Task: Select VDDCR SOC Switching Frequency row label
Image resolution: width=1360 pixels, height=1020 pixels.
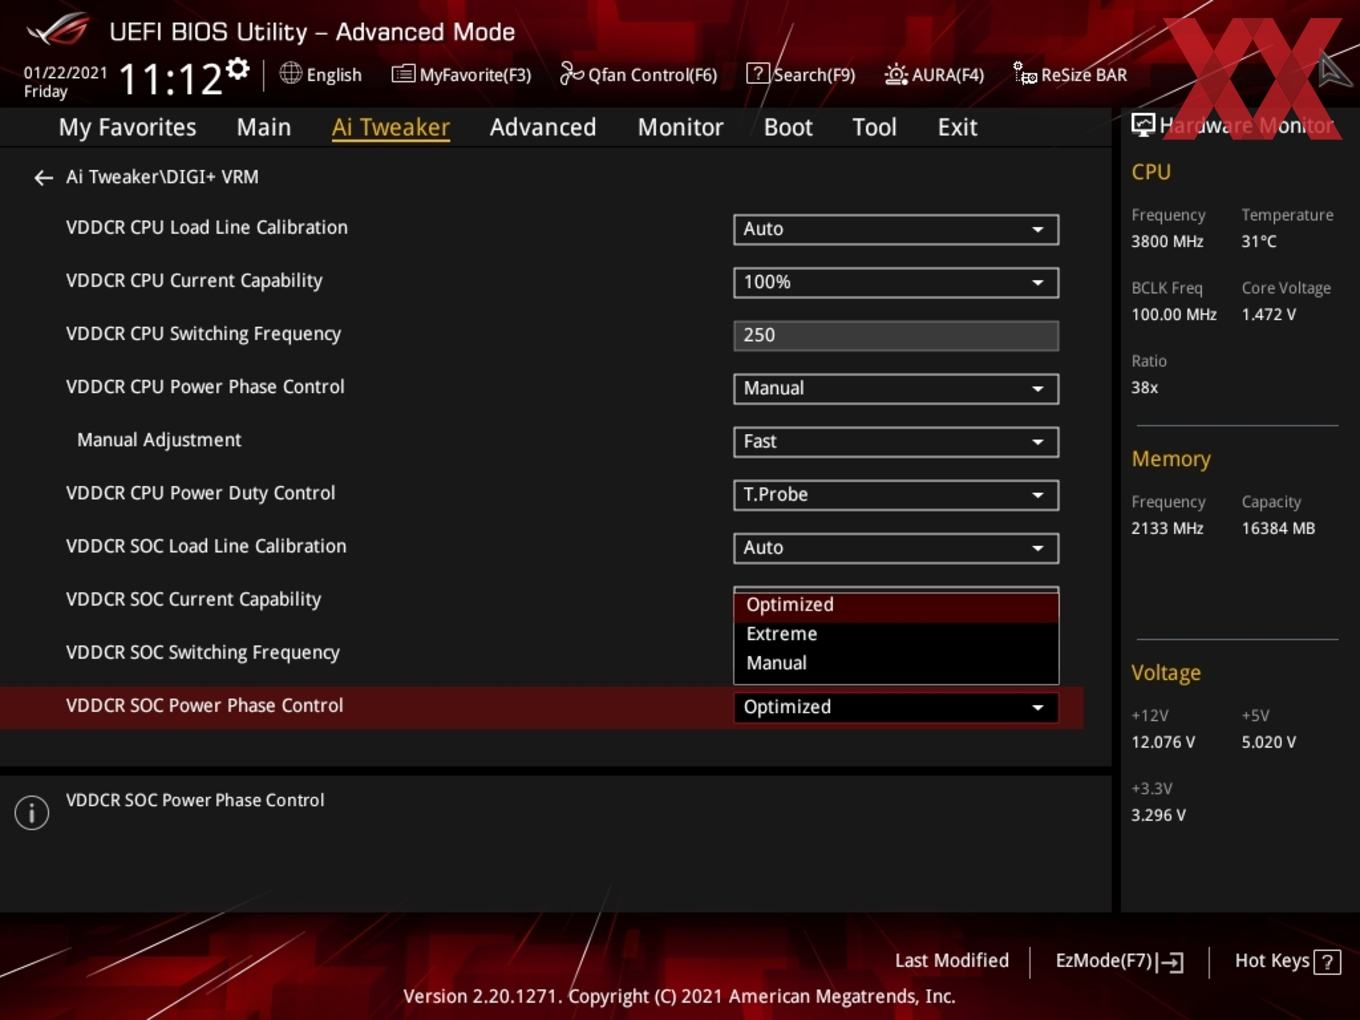Action: (203, 652)
